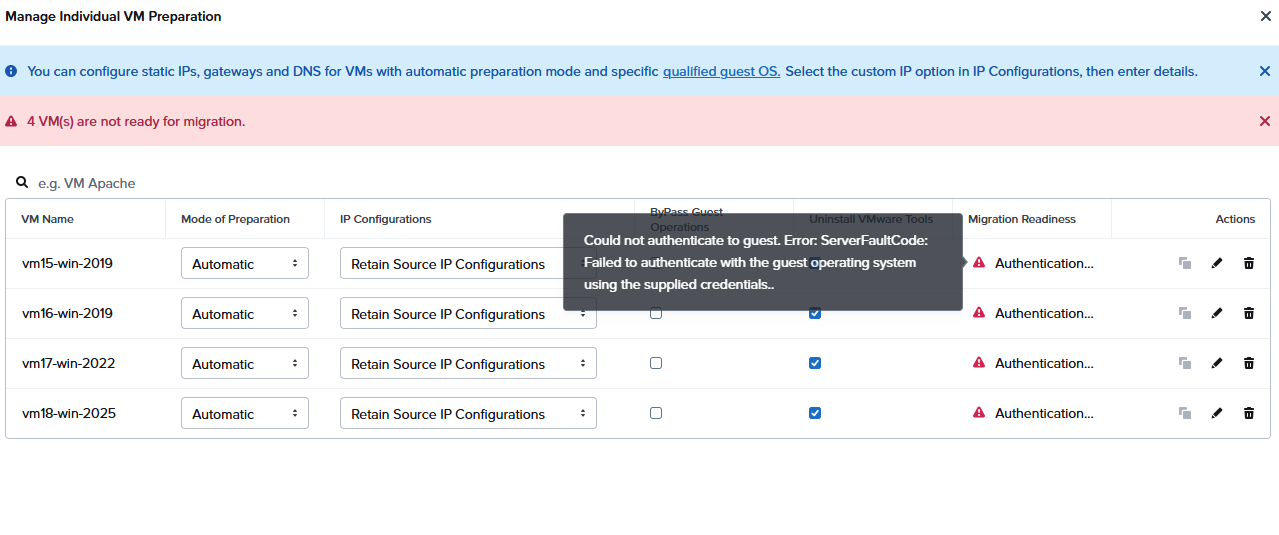Screen dimensions: 1279x535
Task: Edit vm18-win-2025 with the pencil icon
Action: pyautogui.click(x=1216, y=413)
